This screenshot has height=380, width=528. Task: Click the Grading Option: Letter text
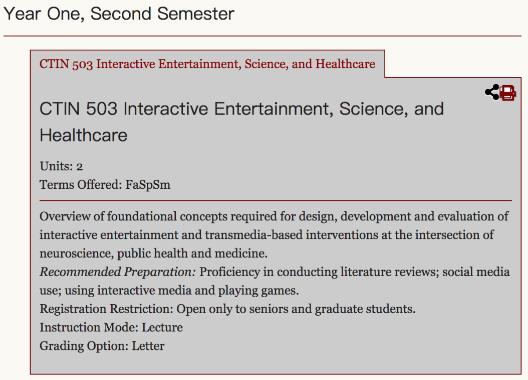pos(102,346)
